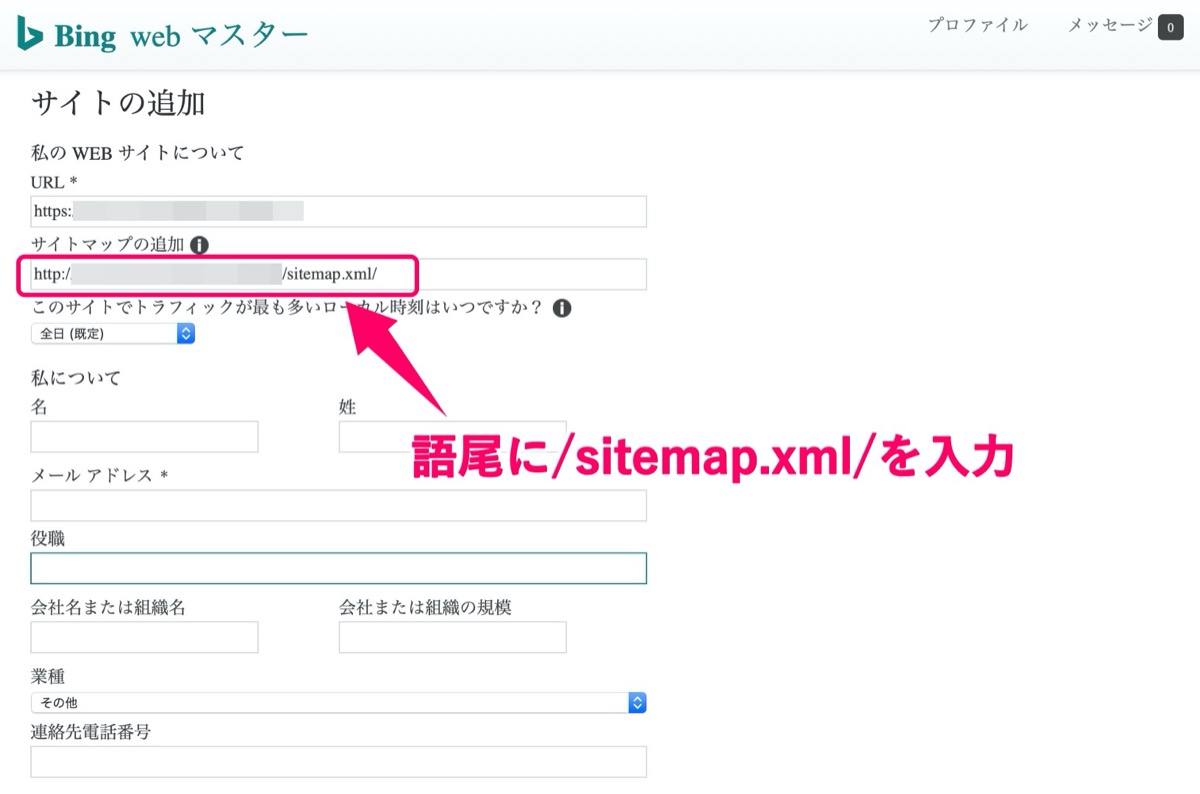Viewport: 1200px width, 794px height.
Task: Open the プロファイル menu
Action: tap(977, 26)
